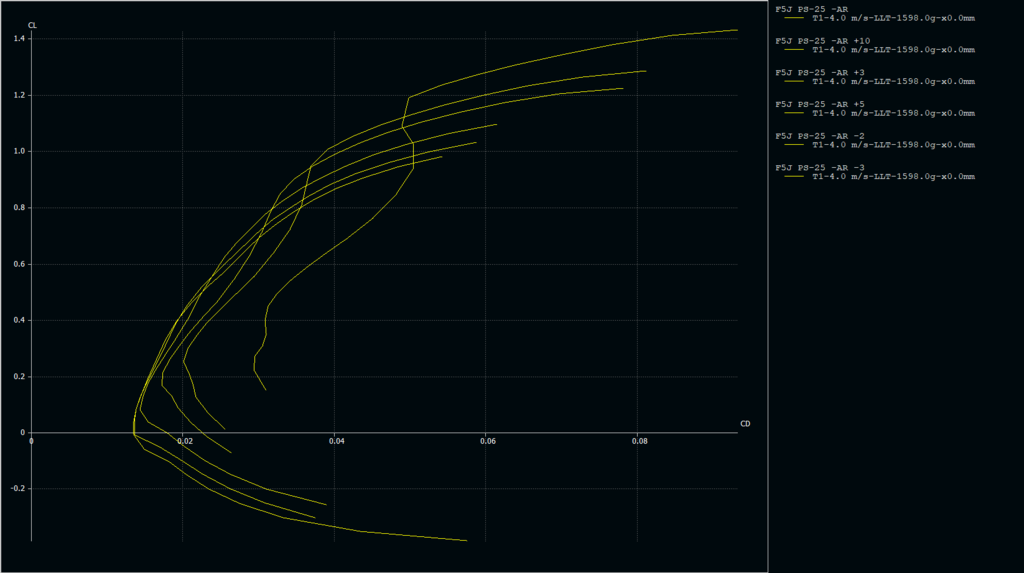The image size is (1024, 573).
Task: Click the yellow line swatch under -AR -3
Action: pyautogui.click(x=796, y=177)
